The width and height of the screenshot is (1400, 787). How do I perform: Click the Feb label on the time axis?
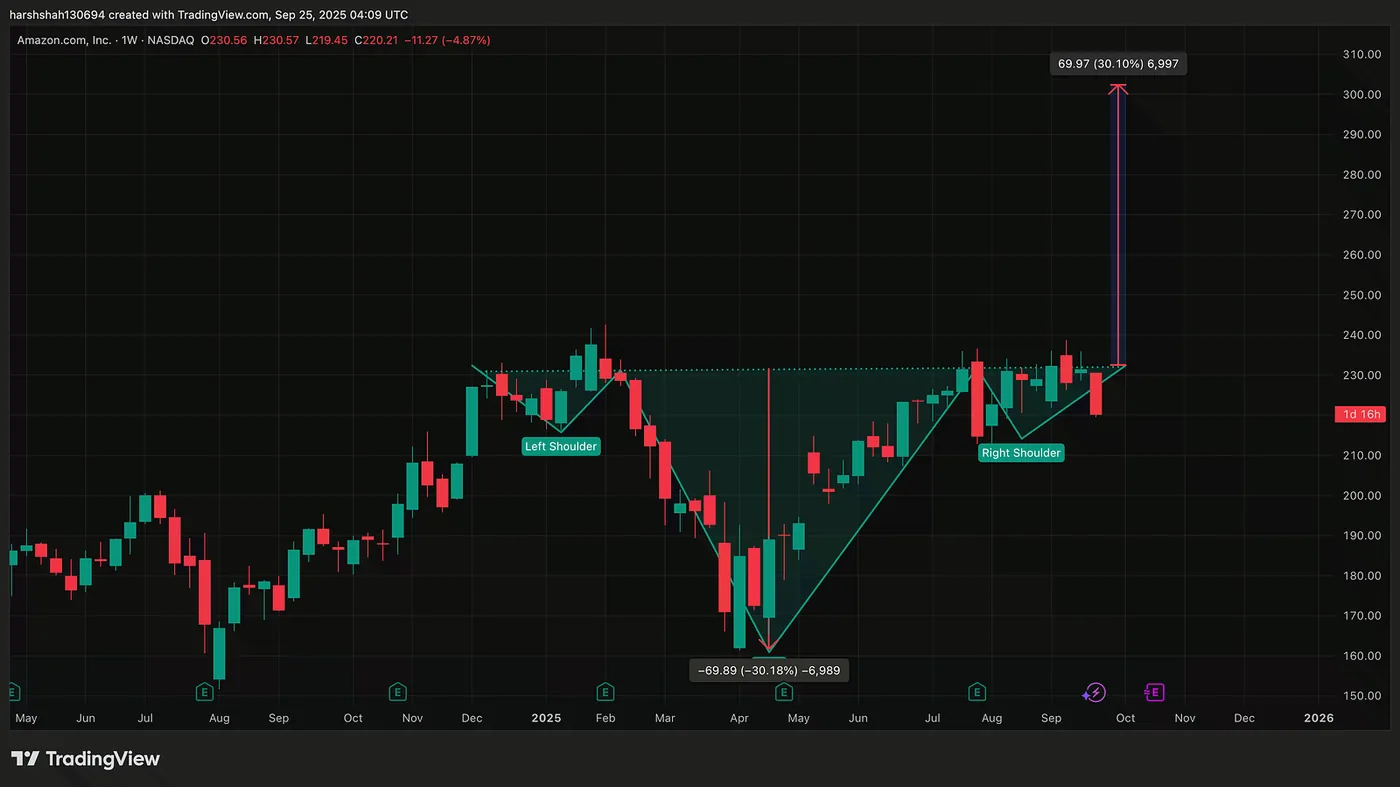tap(605, 718)
